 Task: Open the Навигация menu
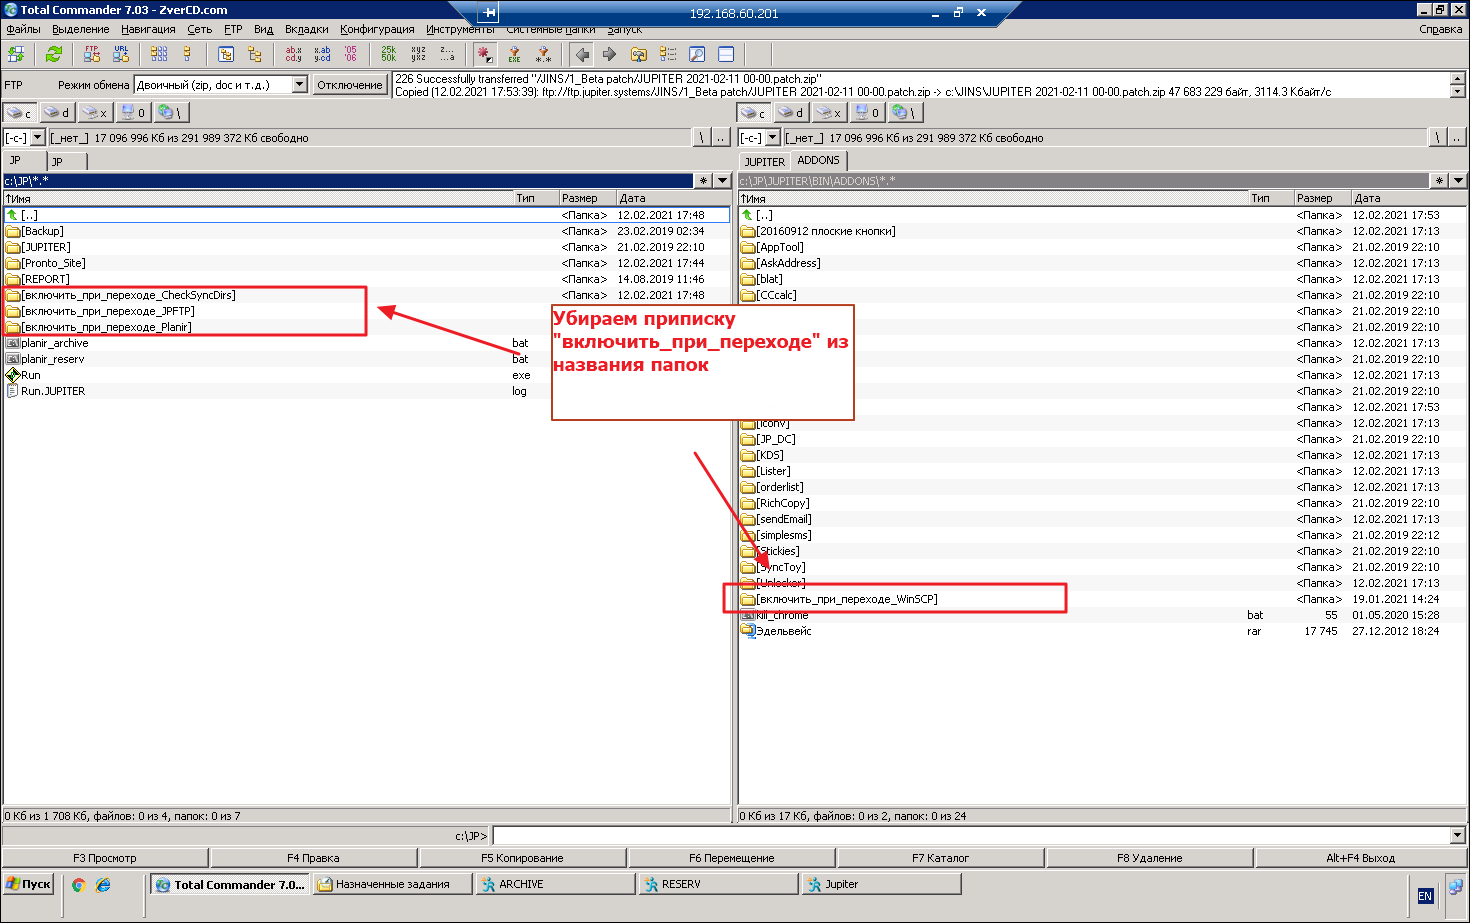148,29
